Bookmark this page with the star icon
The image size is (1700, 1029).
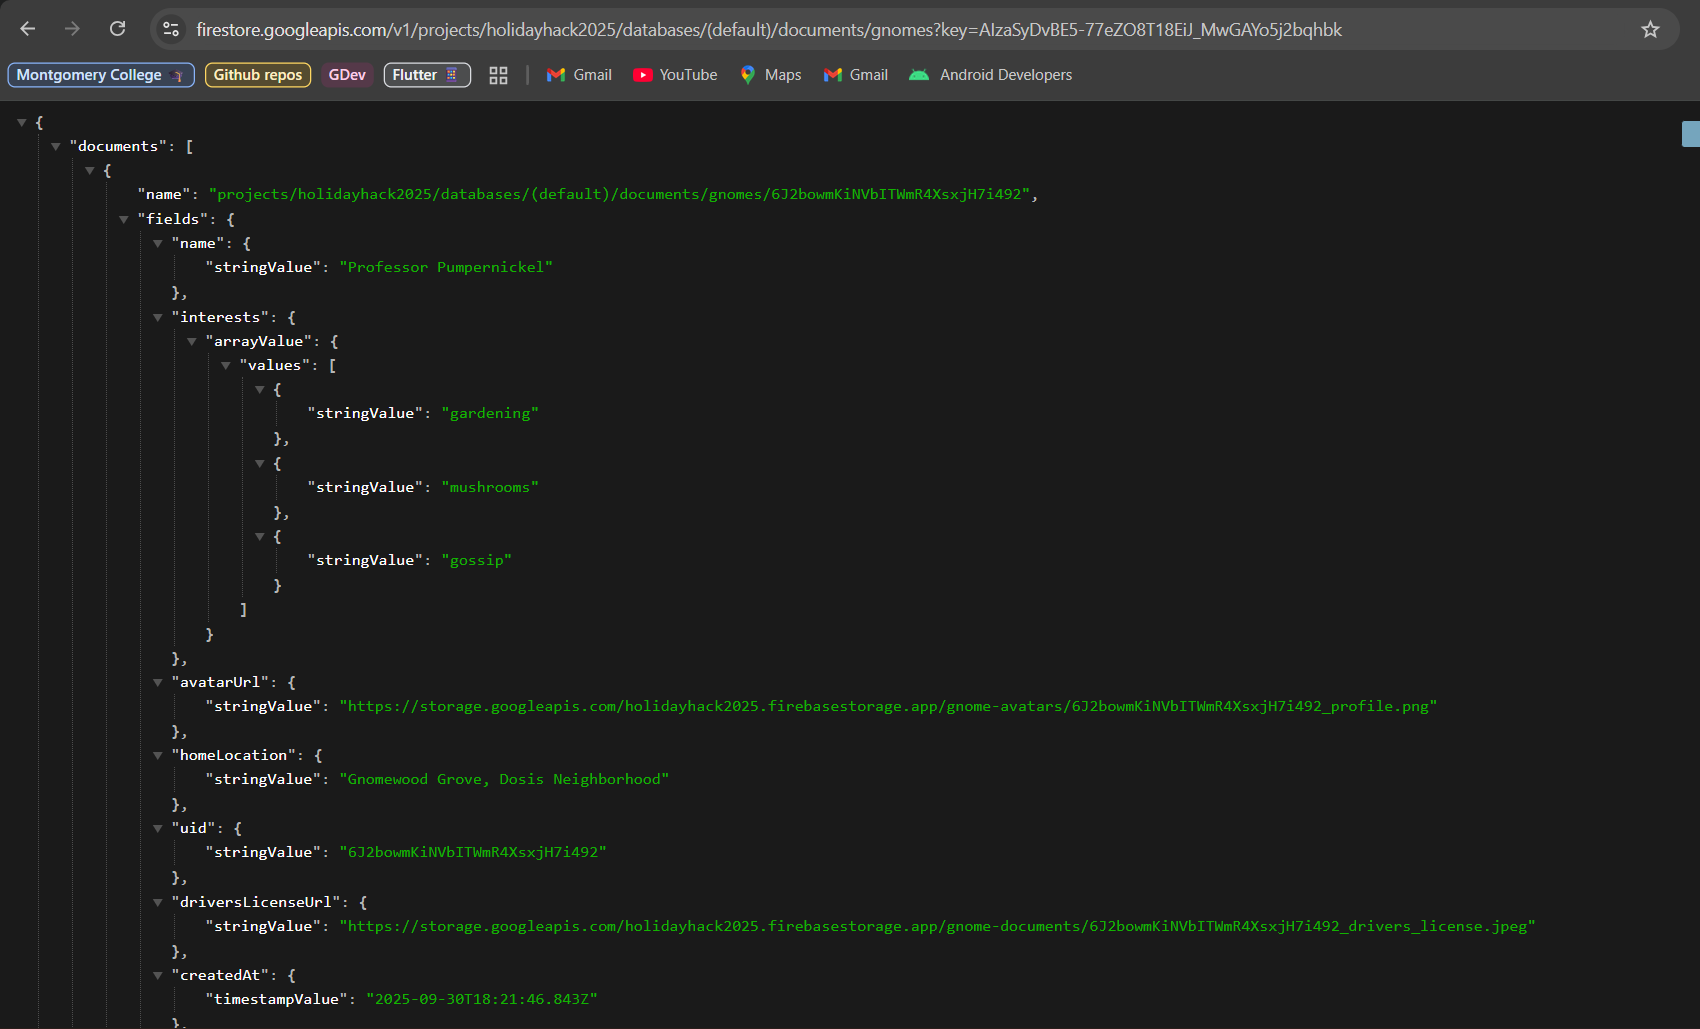(x=1650, y=29)
